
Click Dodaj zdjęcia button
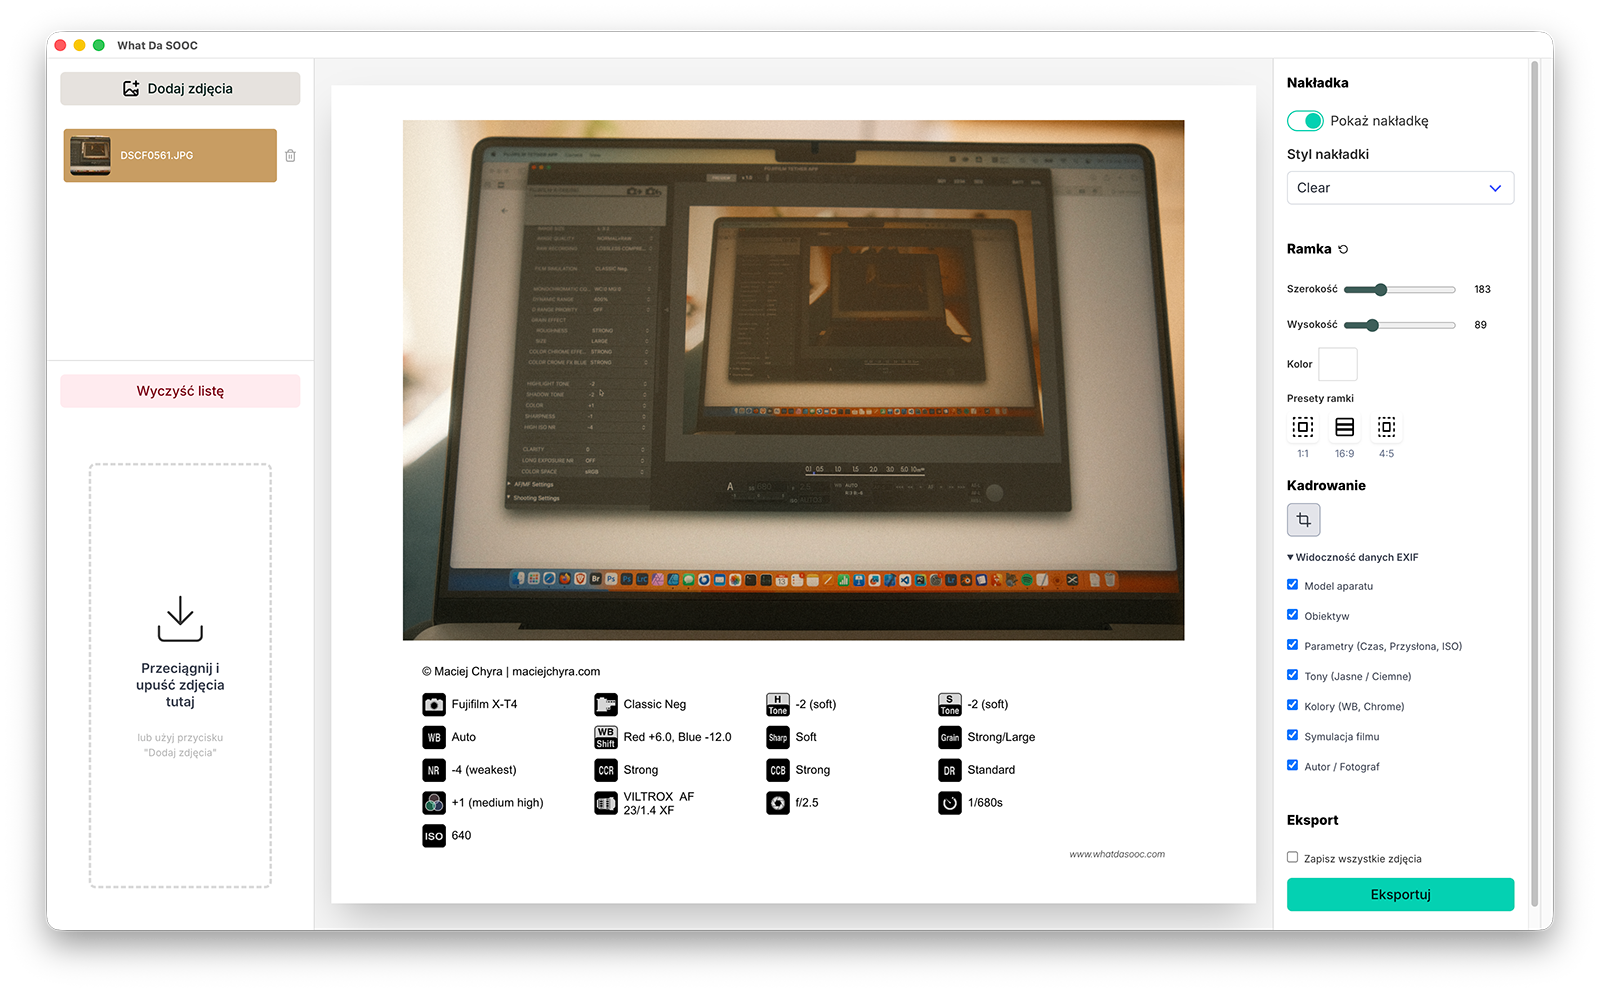180,89
